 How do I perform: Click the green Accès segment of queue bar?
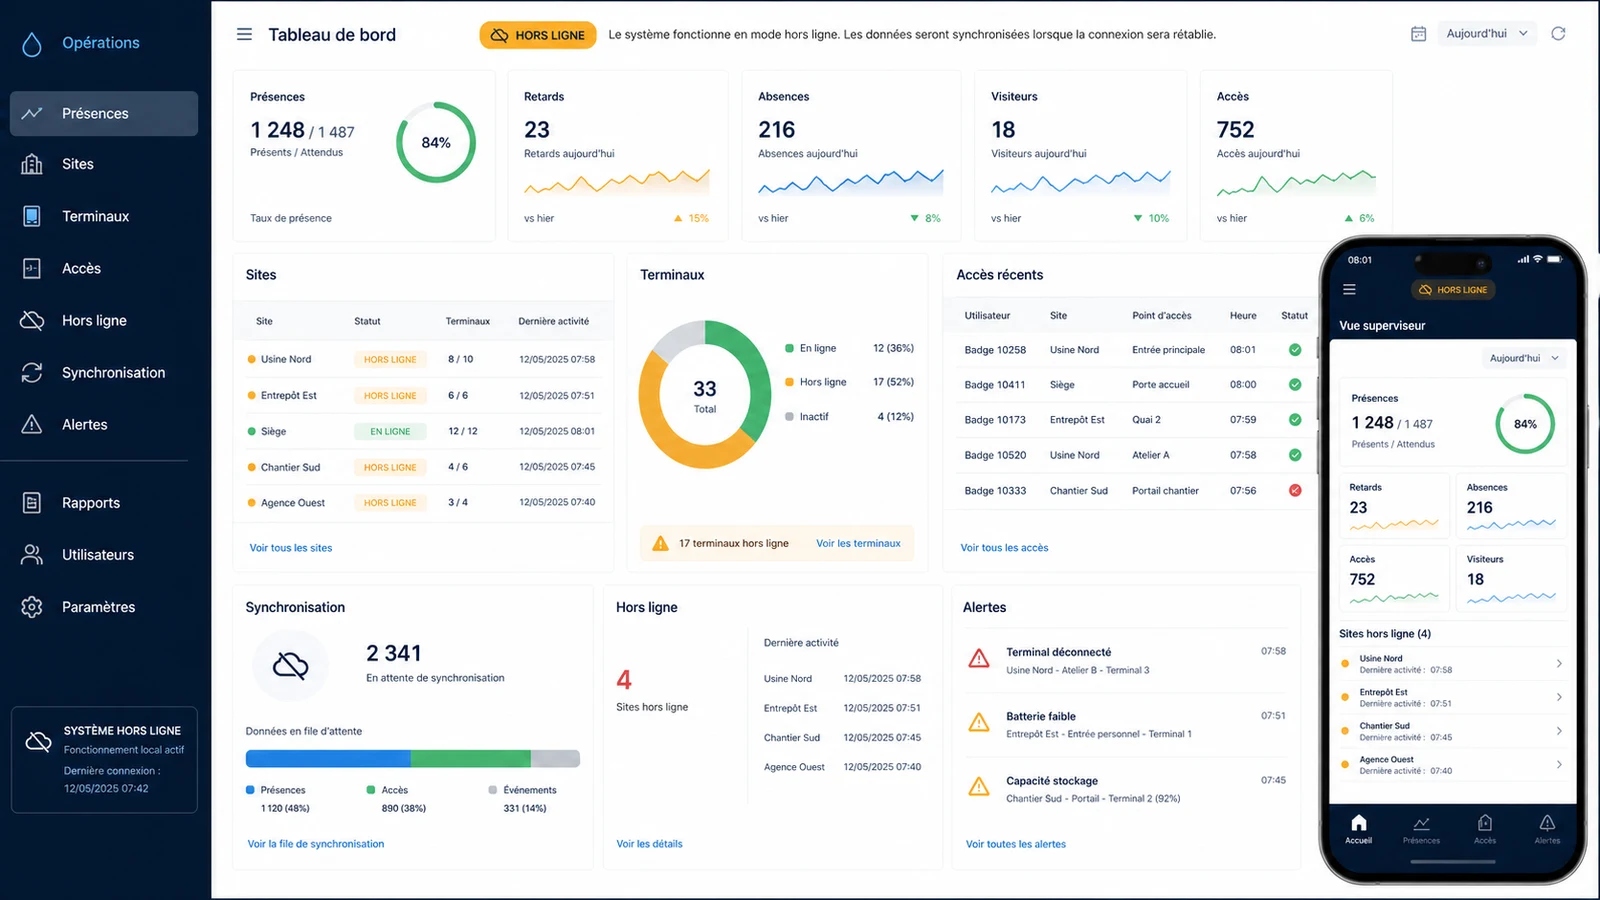(471, 759)
